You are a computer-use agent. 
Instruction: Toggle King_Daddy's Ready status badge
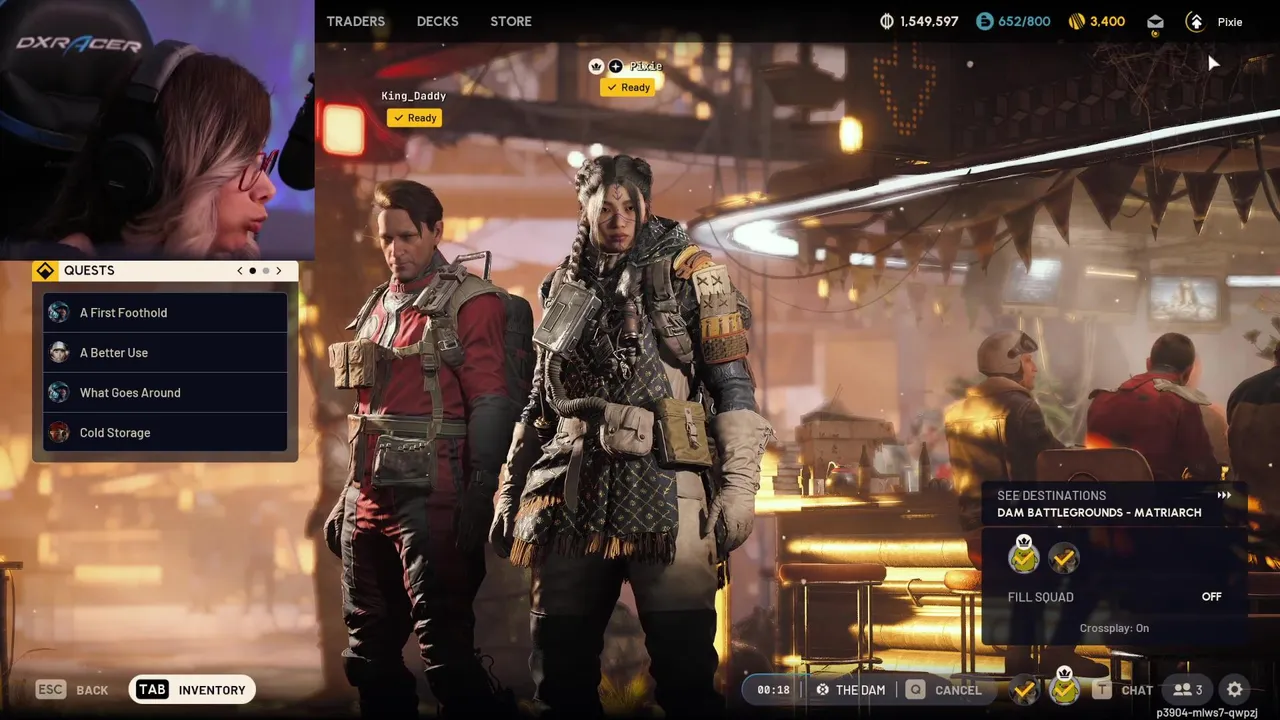(x=415, y=118)
